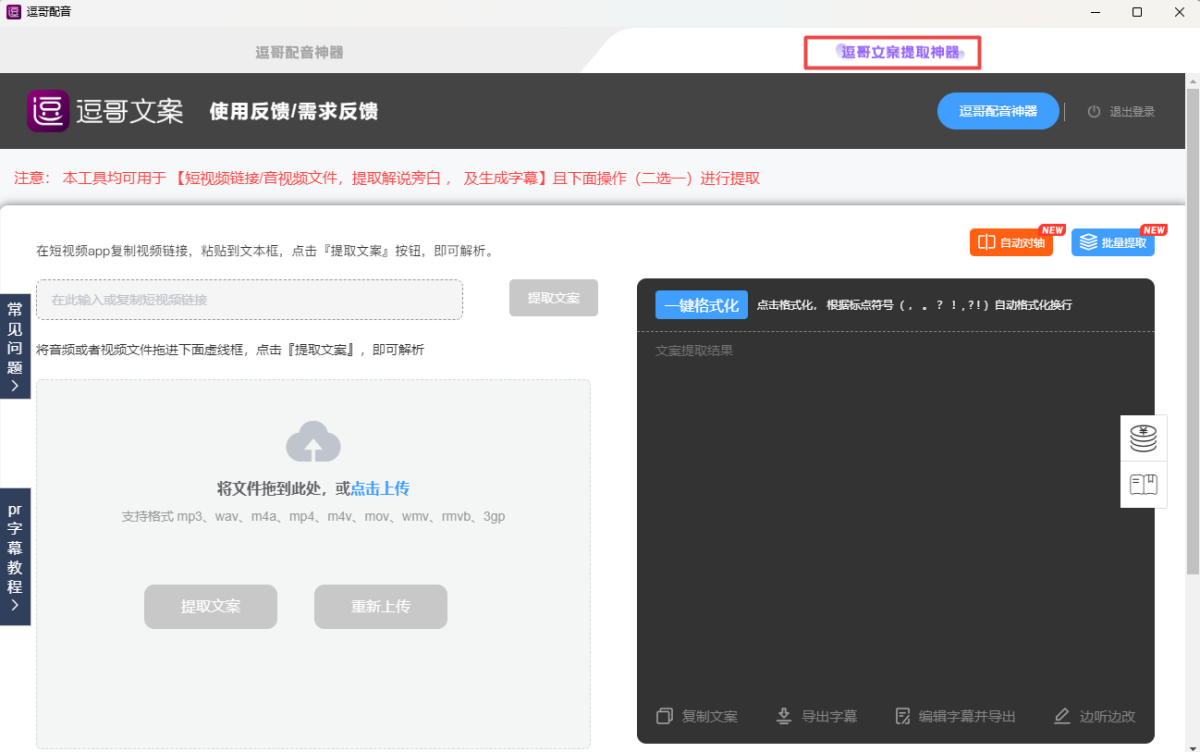Open the 批量提取 feature
This screenshot has height=752, width=1200.
pyautogui.click(x=1113, y=242)
